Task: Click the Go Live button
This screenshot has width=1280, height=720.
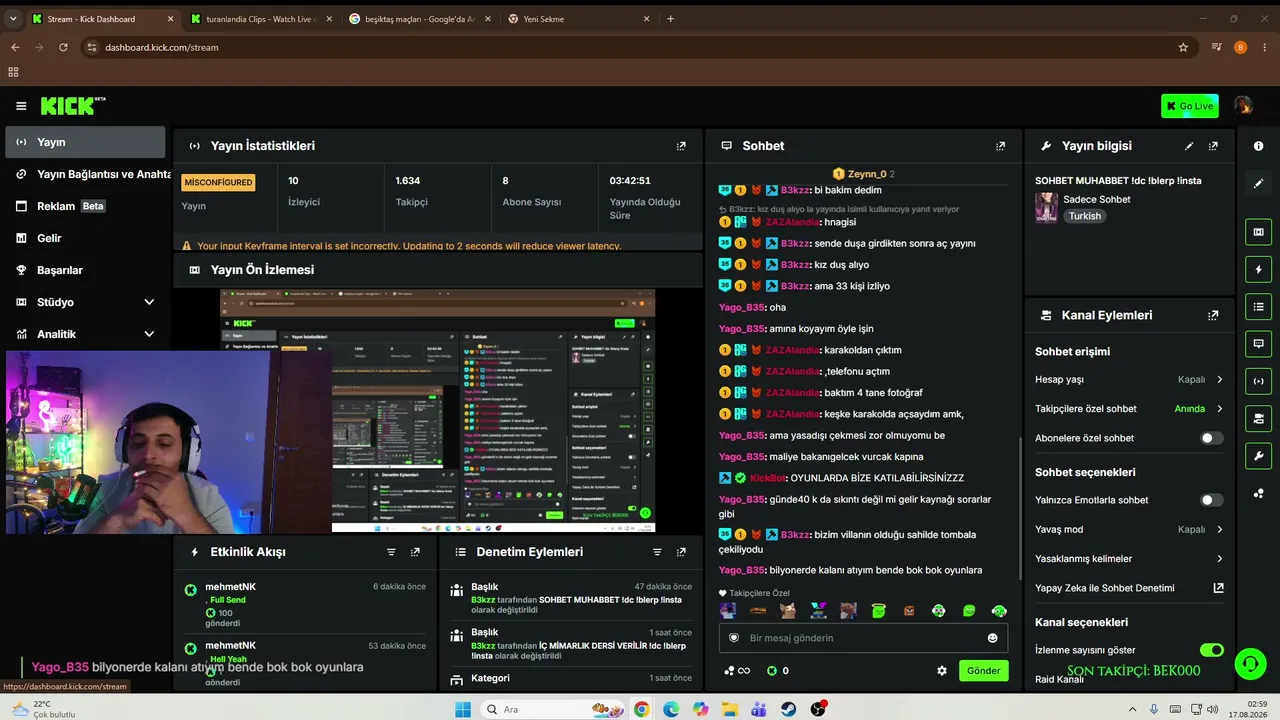Action: pos(1190,106)
